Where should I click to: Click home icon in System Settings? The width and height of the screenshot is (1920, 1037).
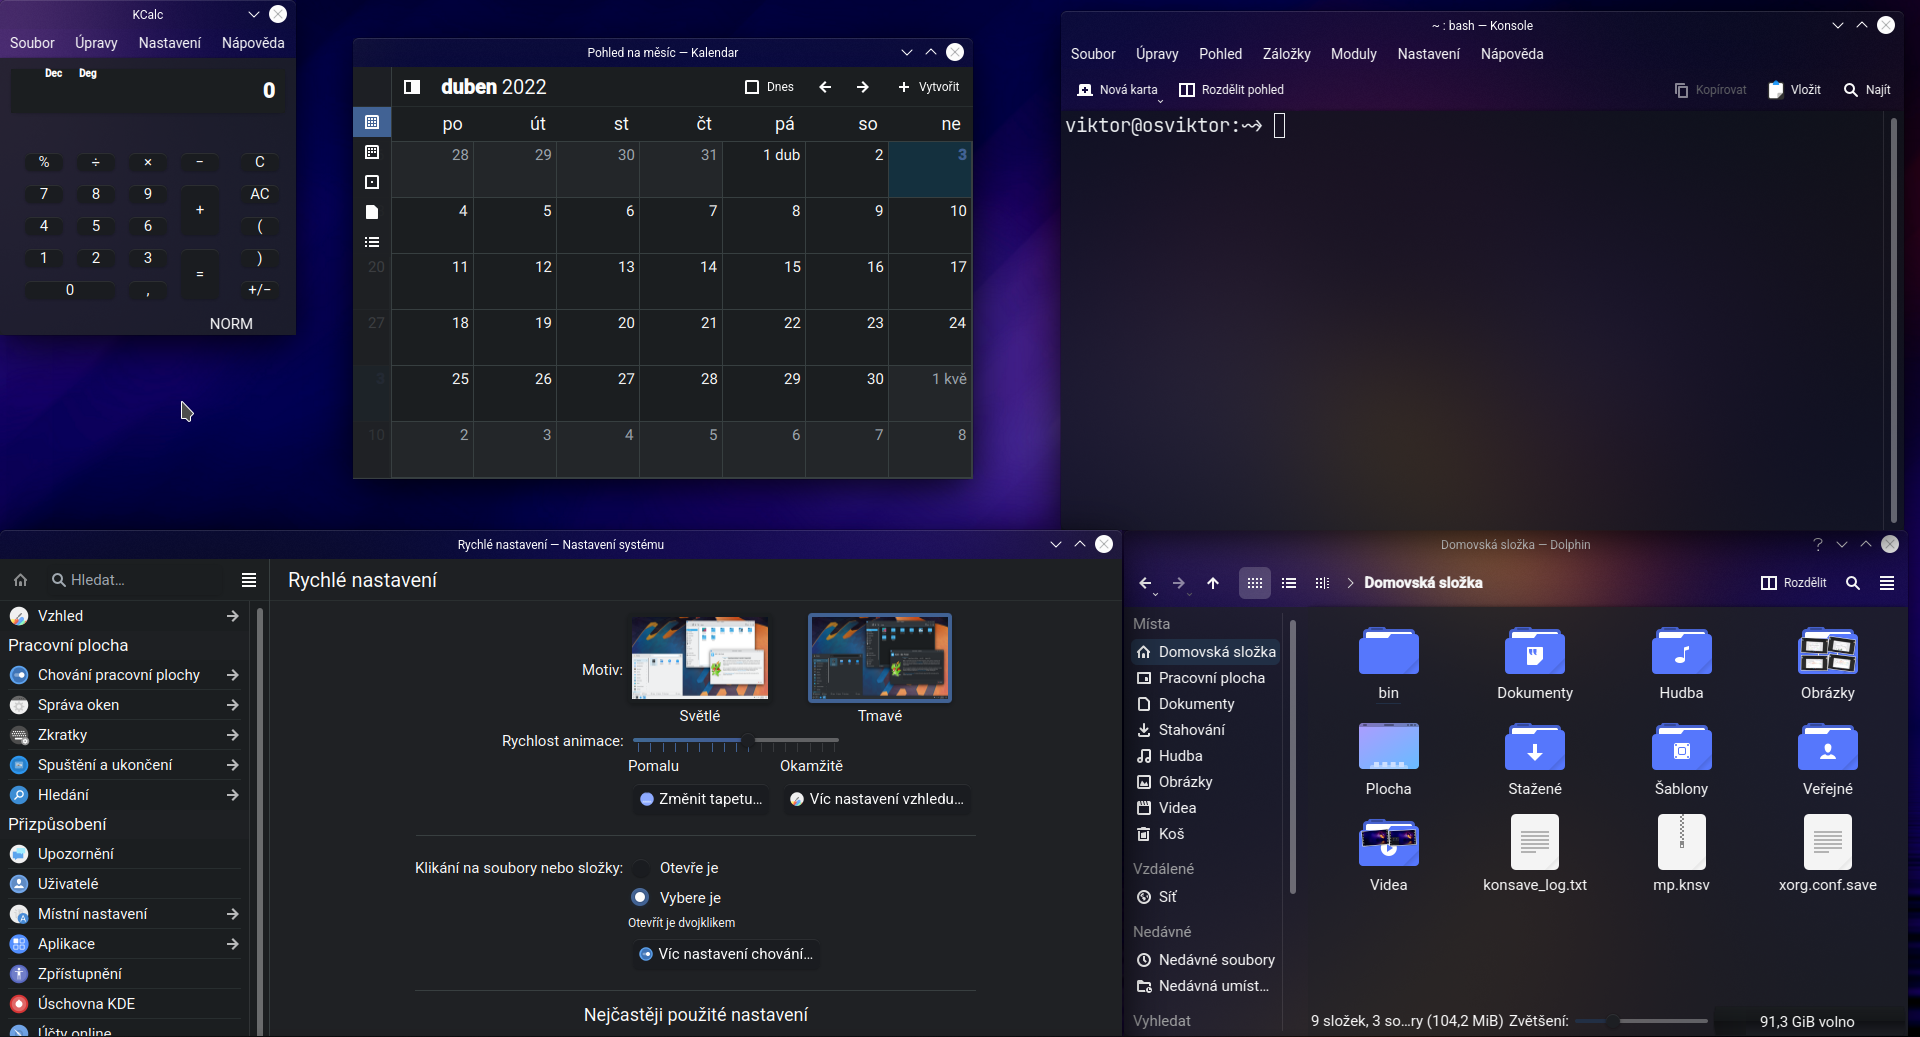[20, 580]
